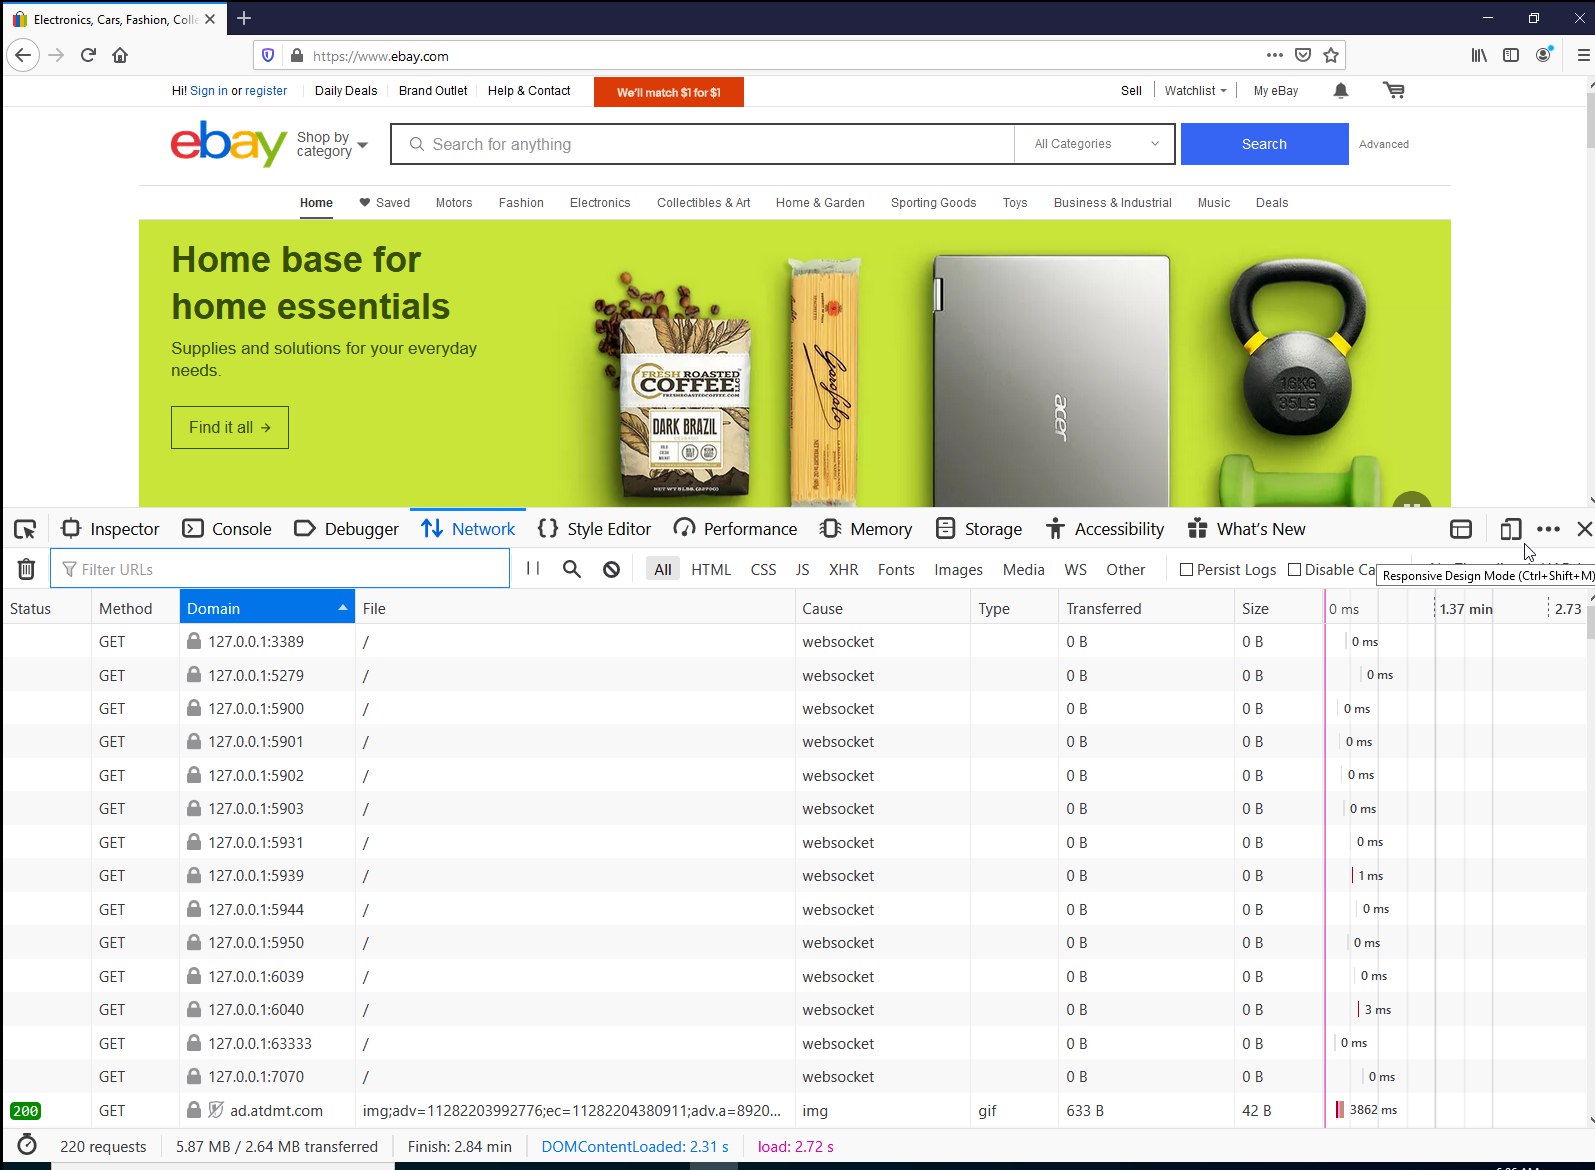Click the Electronics category link

click(600, 203)
